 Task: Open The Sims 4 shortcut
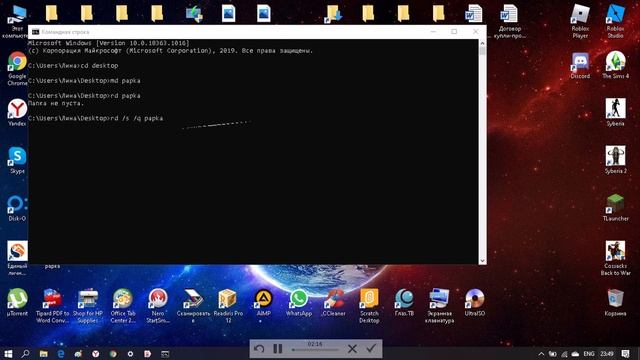click(x=616, y=65)
